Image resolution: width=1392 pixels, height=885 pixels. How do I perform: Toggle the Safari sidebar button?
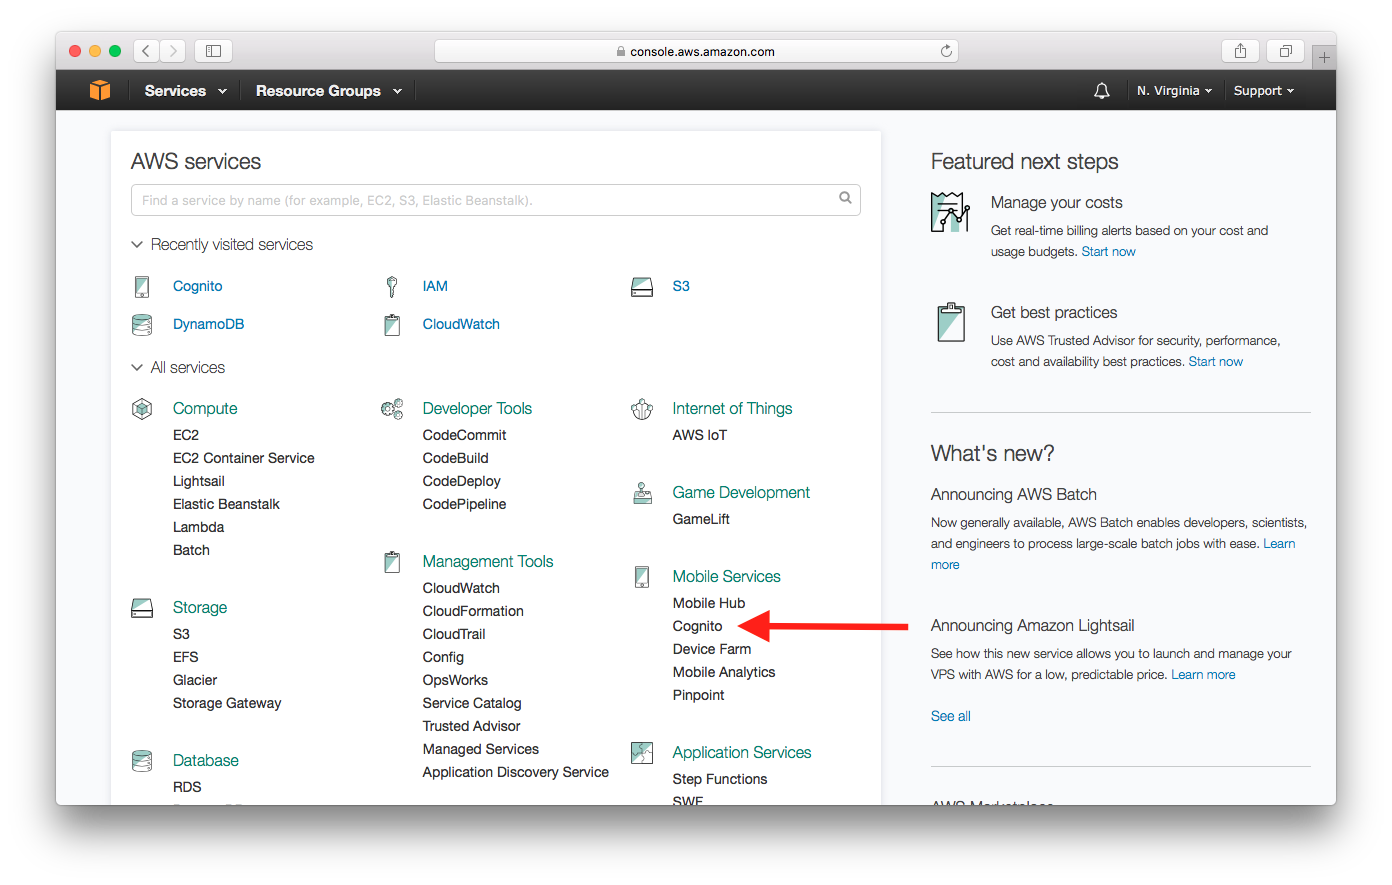(213, 51)
